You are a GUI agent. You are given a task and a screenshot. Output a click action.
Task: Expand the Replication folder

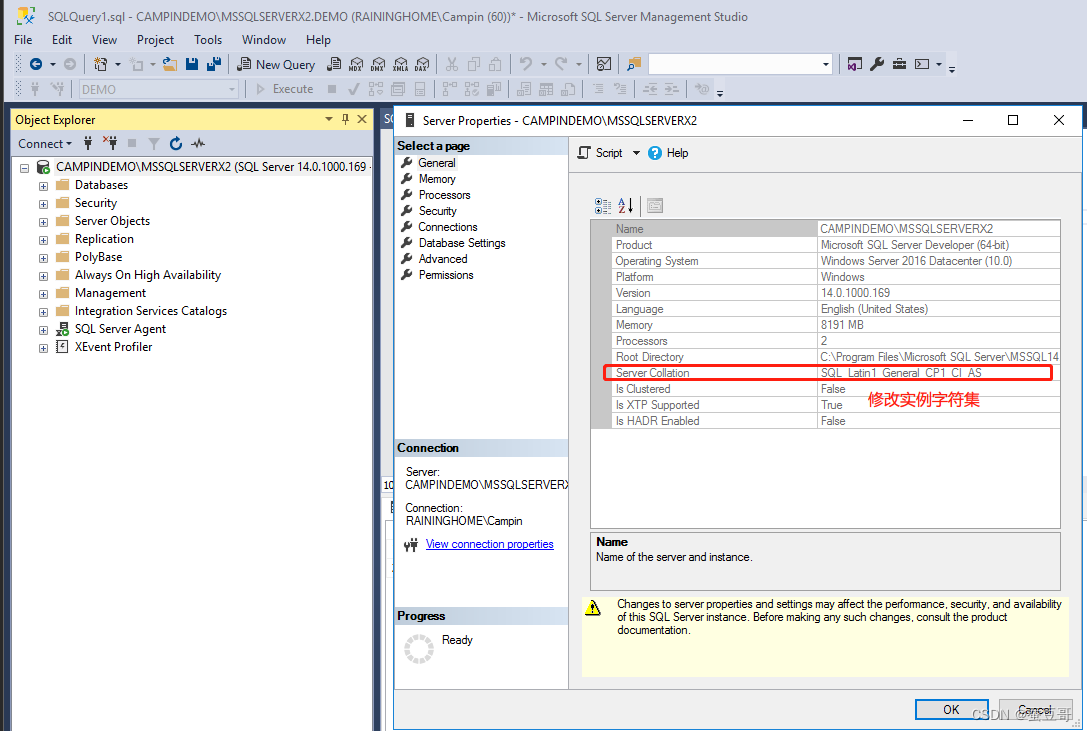(x=43, y=240)
